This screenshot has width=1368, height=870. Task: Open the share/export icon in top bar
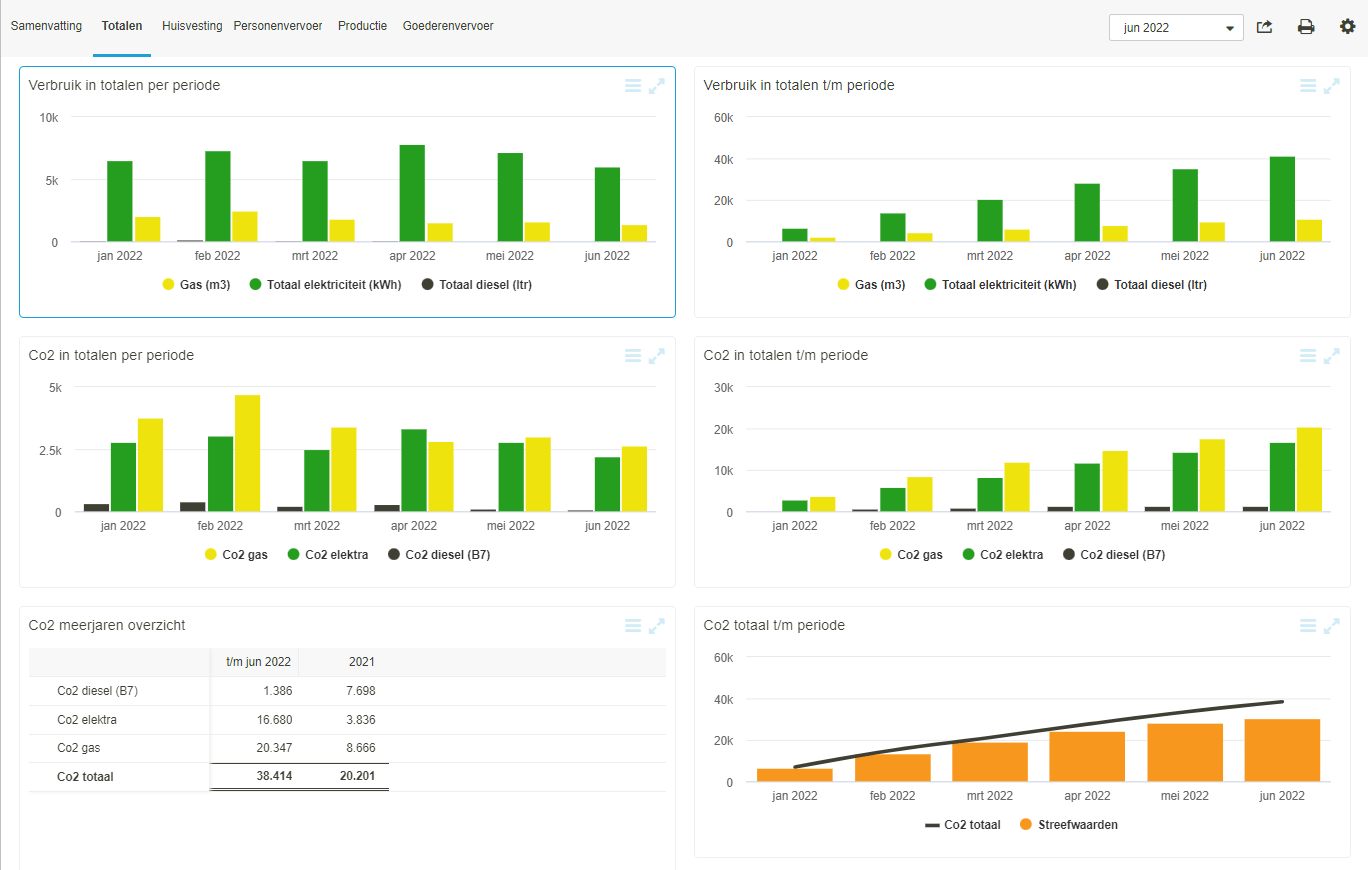[1265, 27]
